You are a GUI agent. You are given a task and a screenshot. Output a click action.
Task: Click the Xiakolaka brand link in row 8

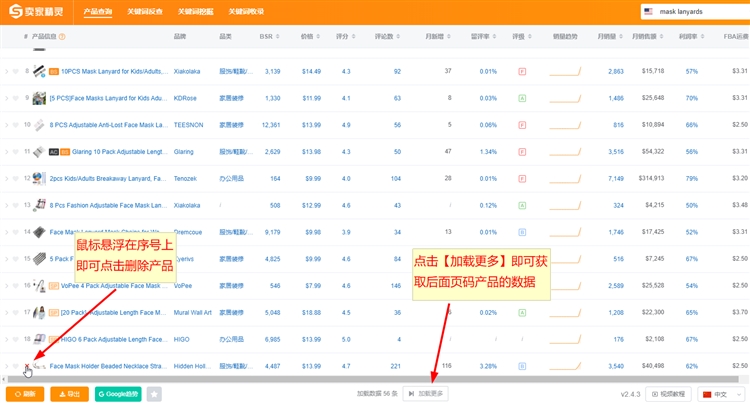187,72
